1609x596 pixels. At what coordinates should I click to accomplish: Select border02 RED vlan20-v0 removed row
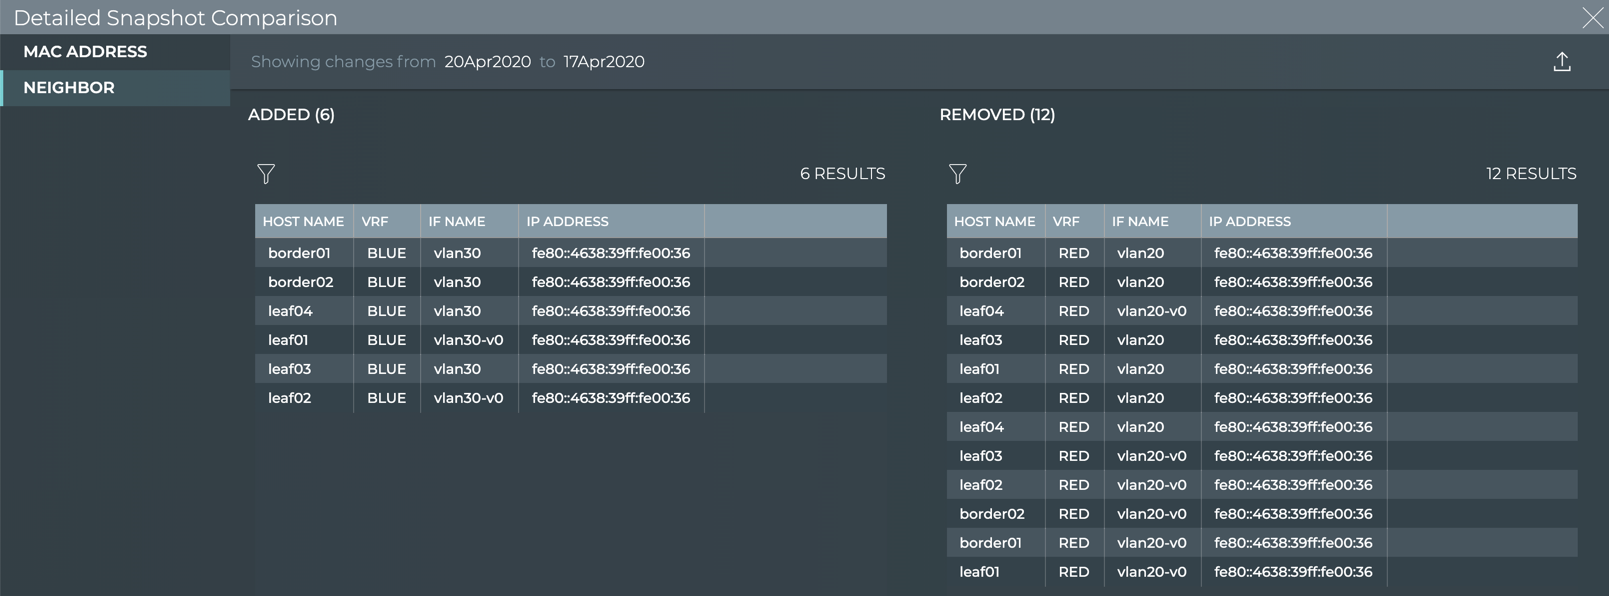[x=1261, y=514]
